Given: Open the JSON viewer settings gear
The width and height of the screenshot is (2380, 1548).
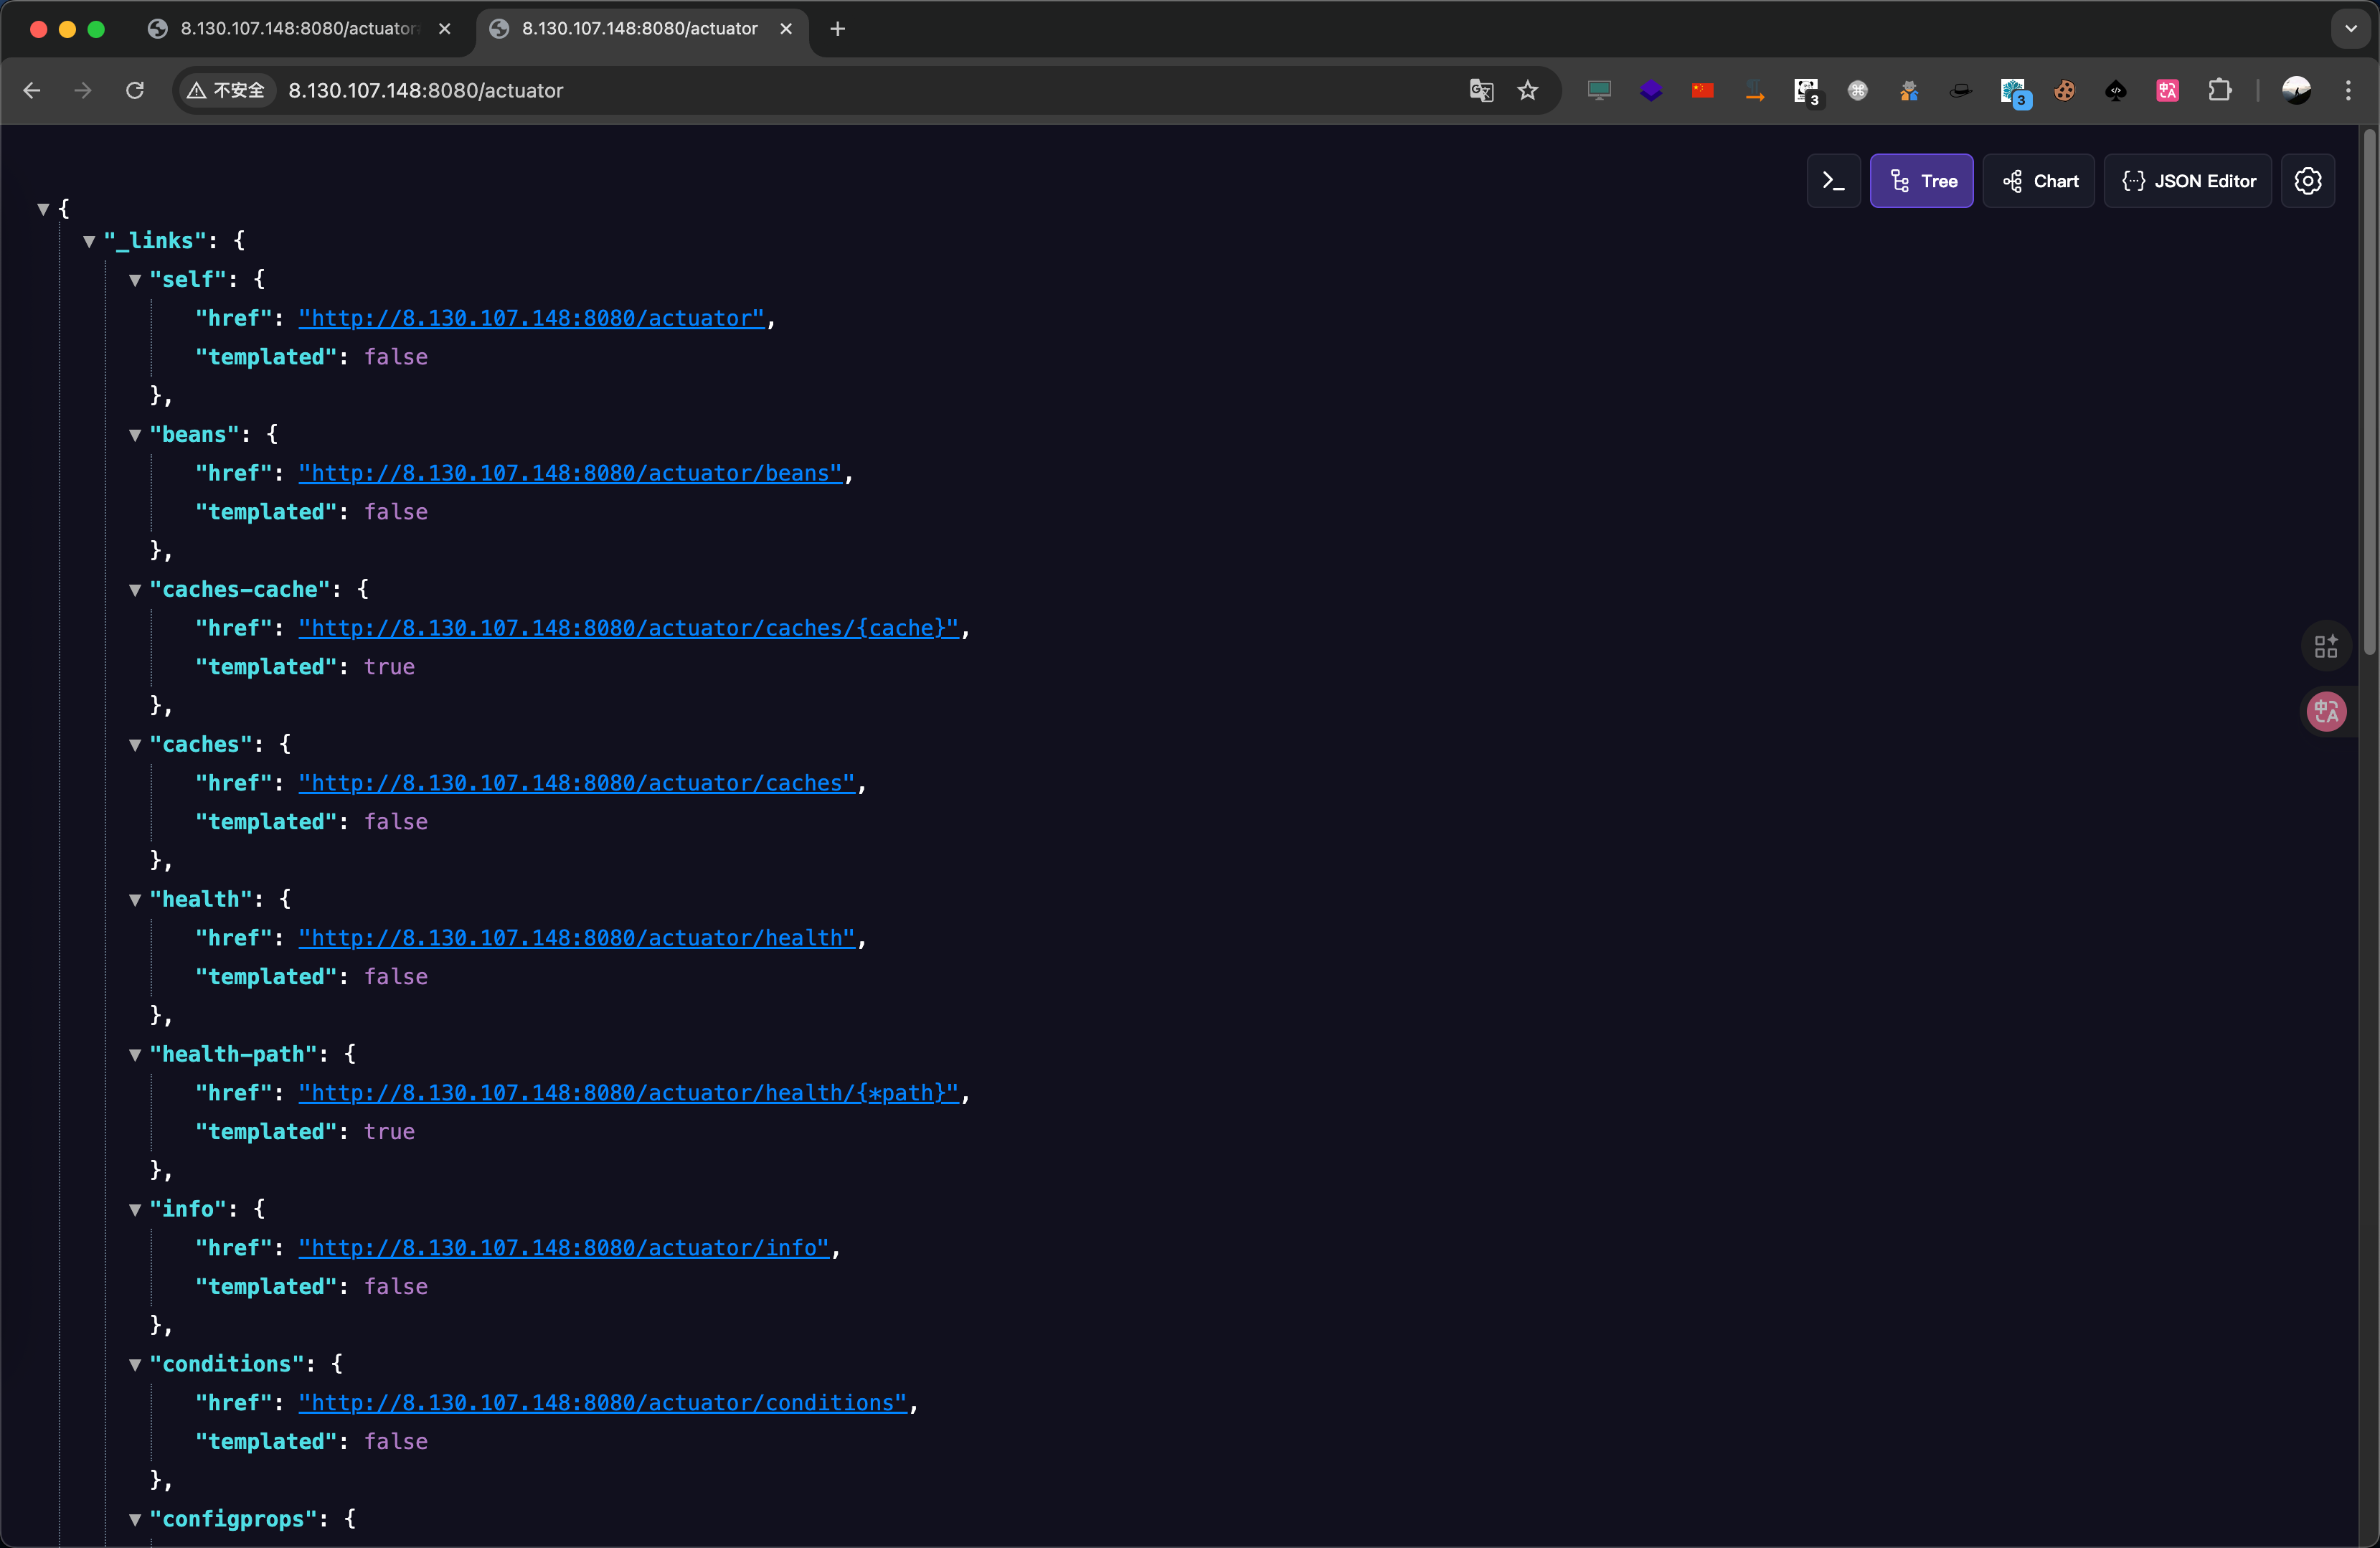Looking at the screenshot, I should point(2307,181).
